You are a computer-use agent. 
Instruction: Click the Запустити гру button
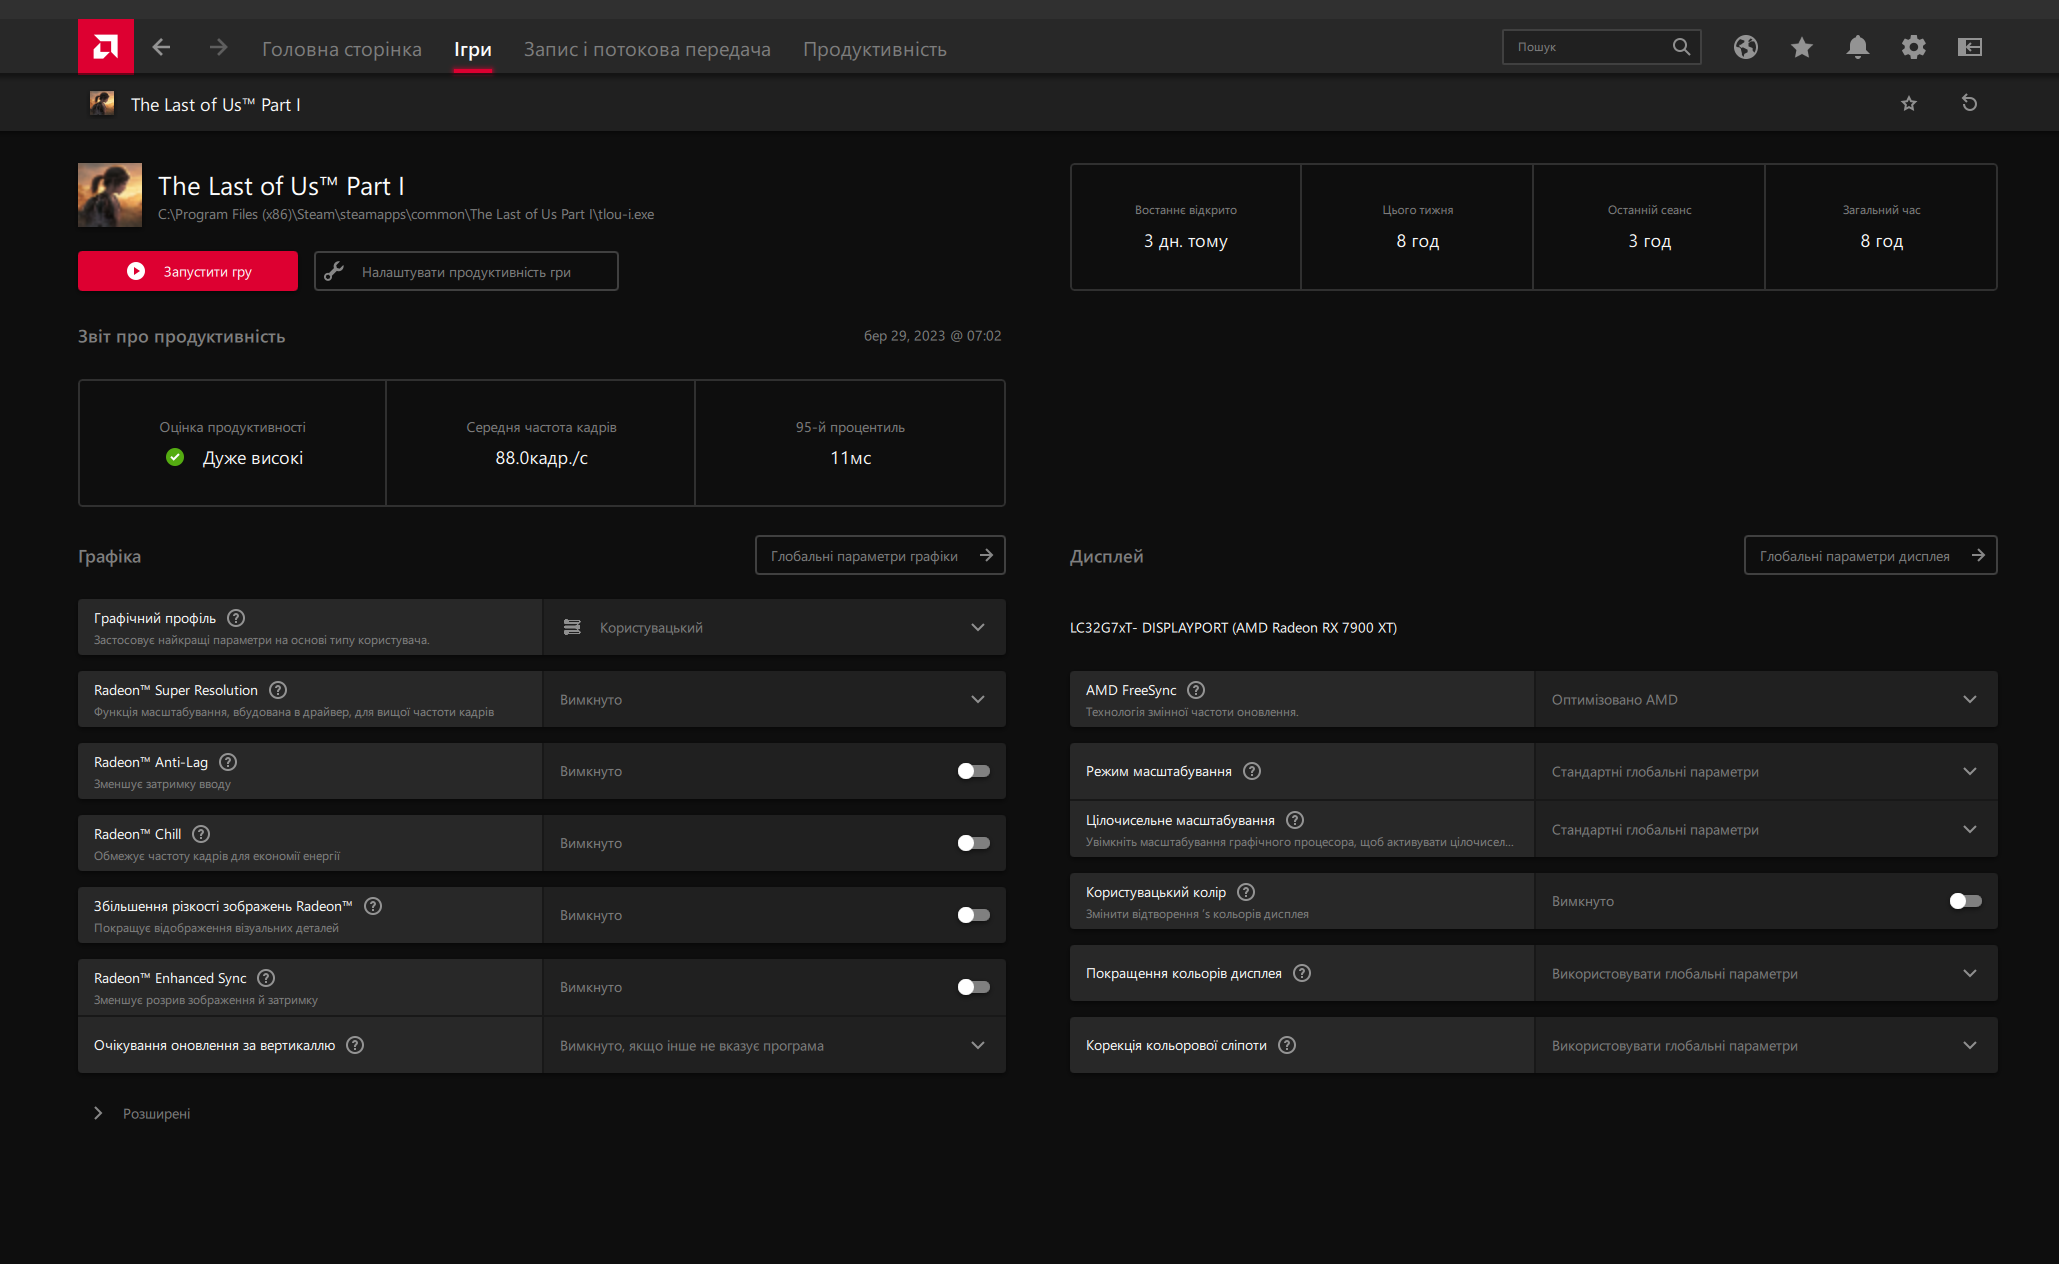pos(188,271)
